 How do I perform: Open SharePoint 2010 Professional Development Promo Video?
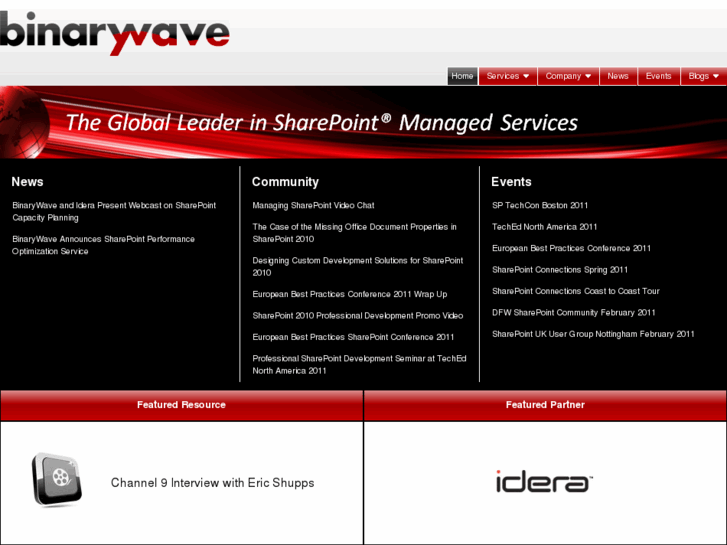tap(358, 316)
